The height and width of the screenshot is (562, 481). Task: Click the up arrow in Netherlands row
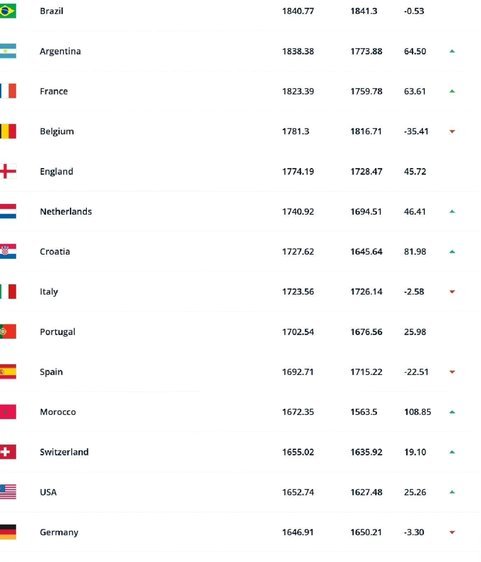(x=452, y=211)
